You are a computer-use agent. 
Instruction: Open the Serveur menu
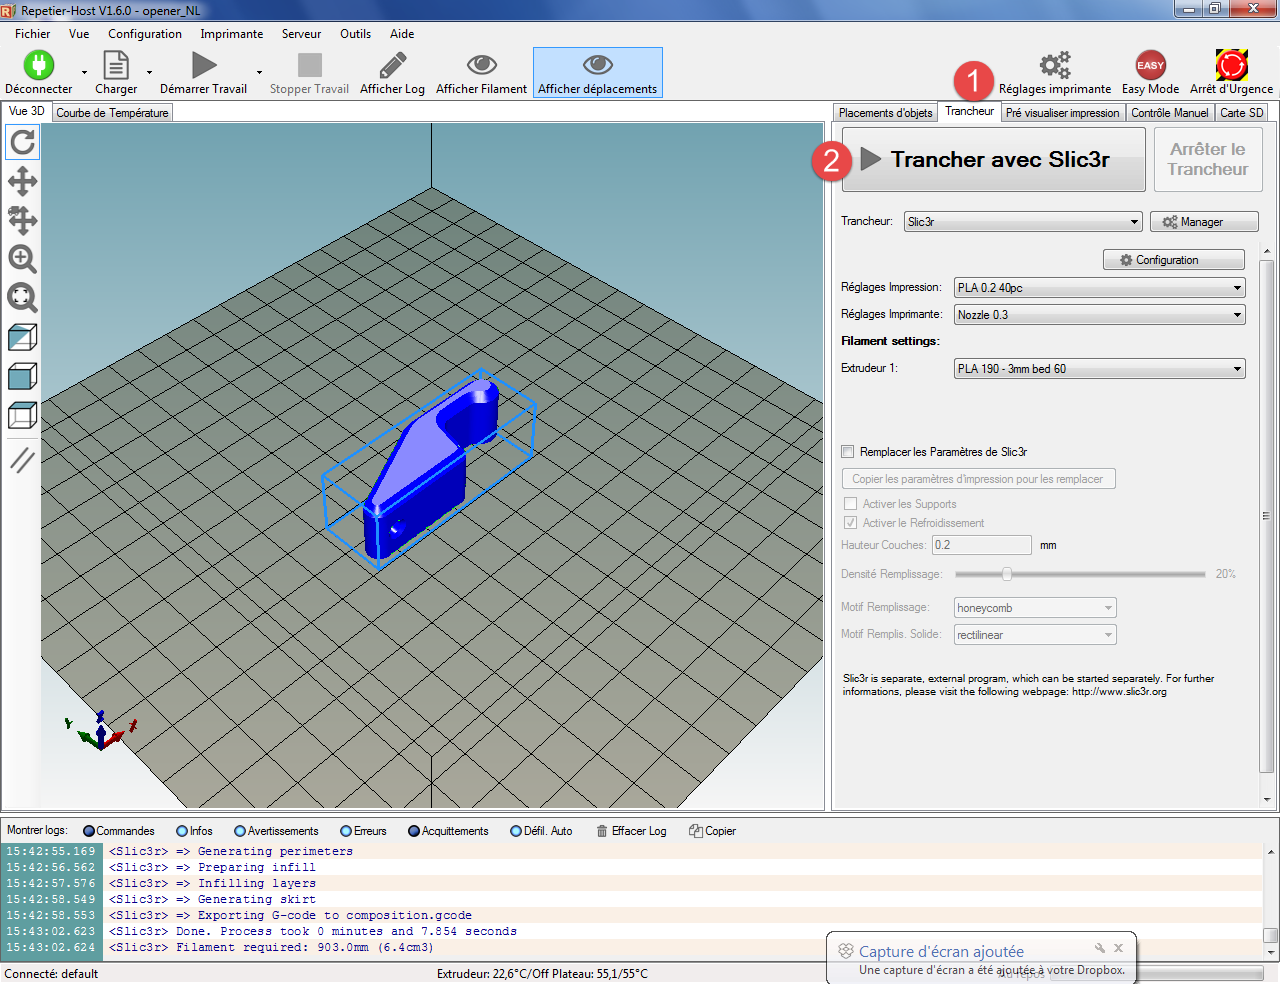click(x=301, y=34)
